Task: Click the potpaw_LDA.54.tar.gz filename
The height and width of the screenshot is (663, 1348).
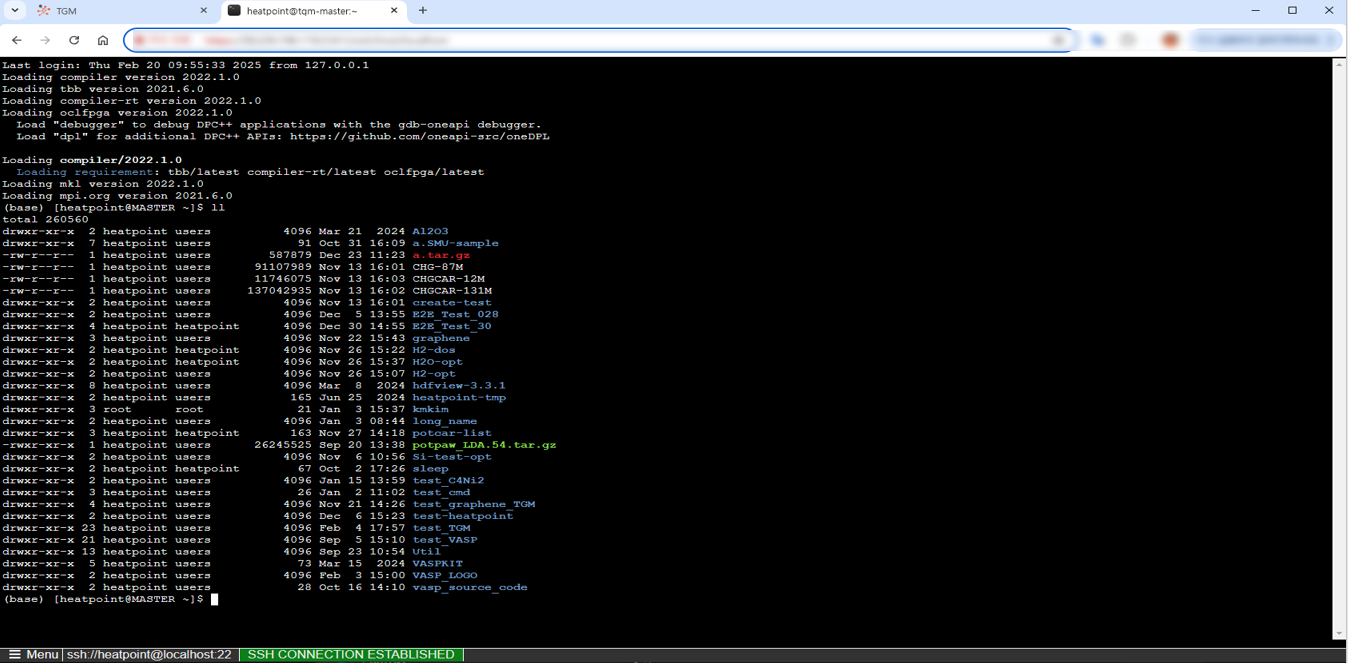Action: pyautogui.click(x=484, y=445)
